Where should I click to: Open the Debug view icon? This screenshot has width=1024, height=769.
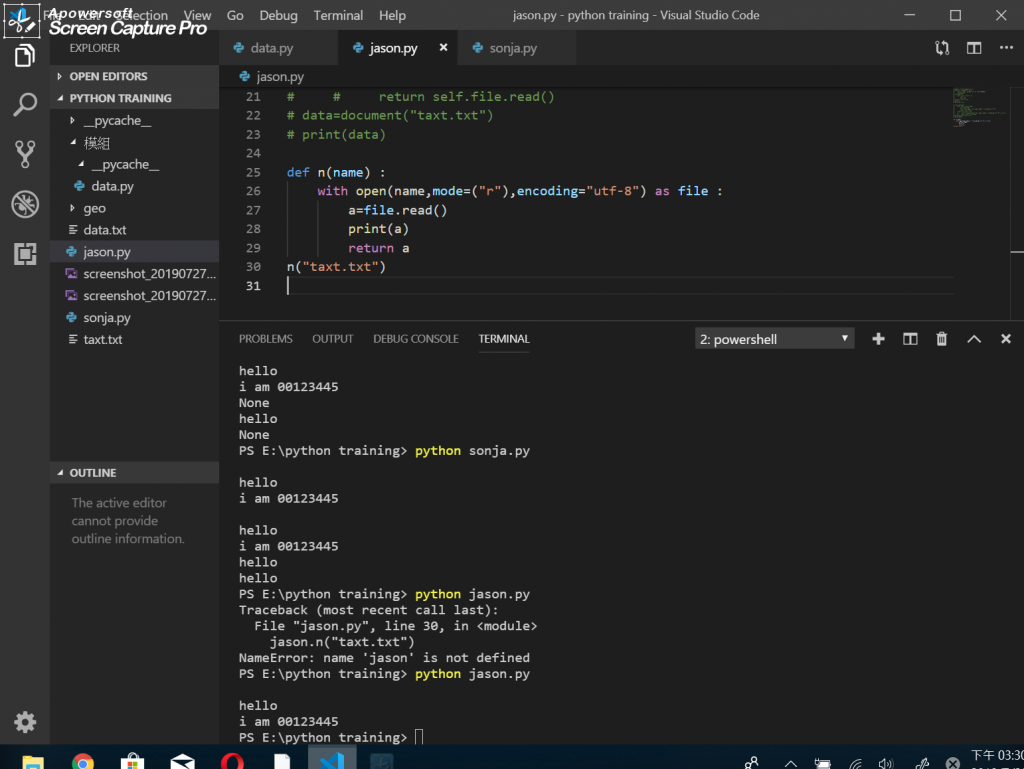click(25, 204)
